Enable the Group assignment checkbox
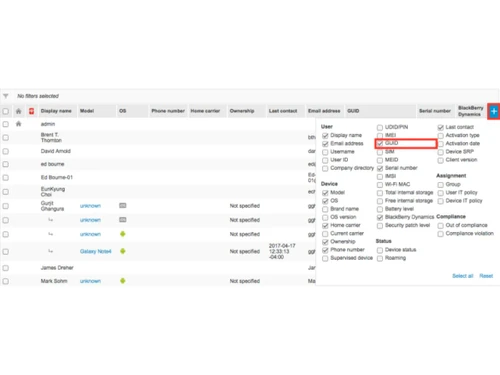This screenshot has height=375, width=500. [441, 185]
